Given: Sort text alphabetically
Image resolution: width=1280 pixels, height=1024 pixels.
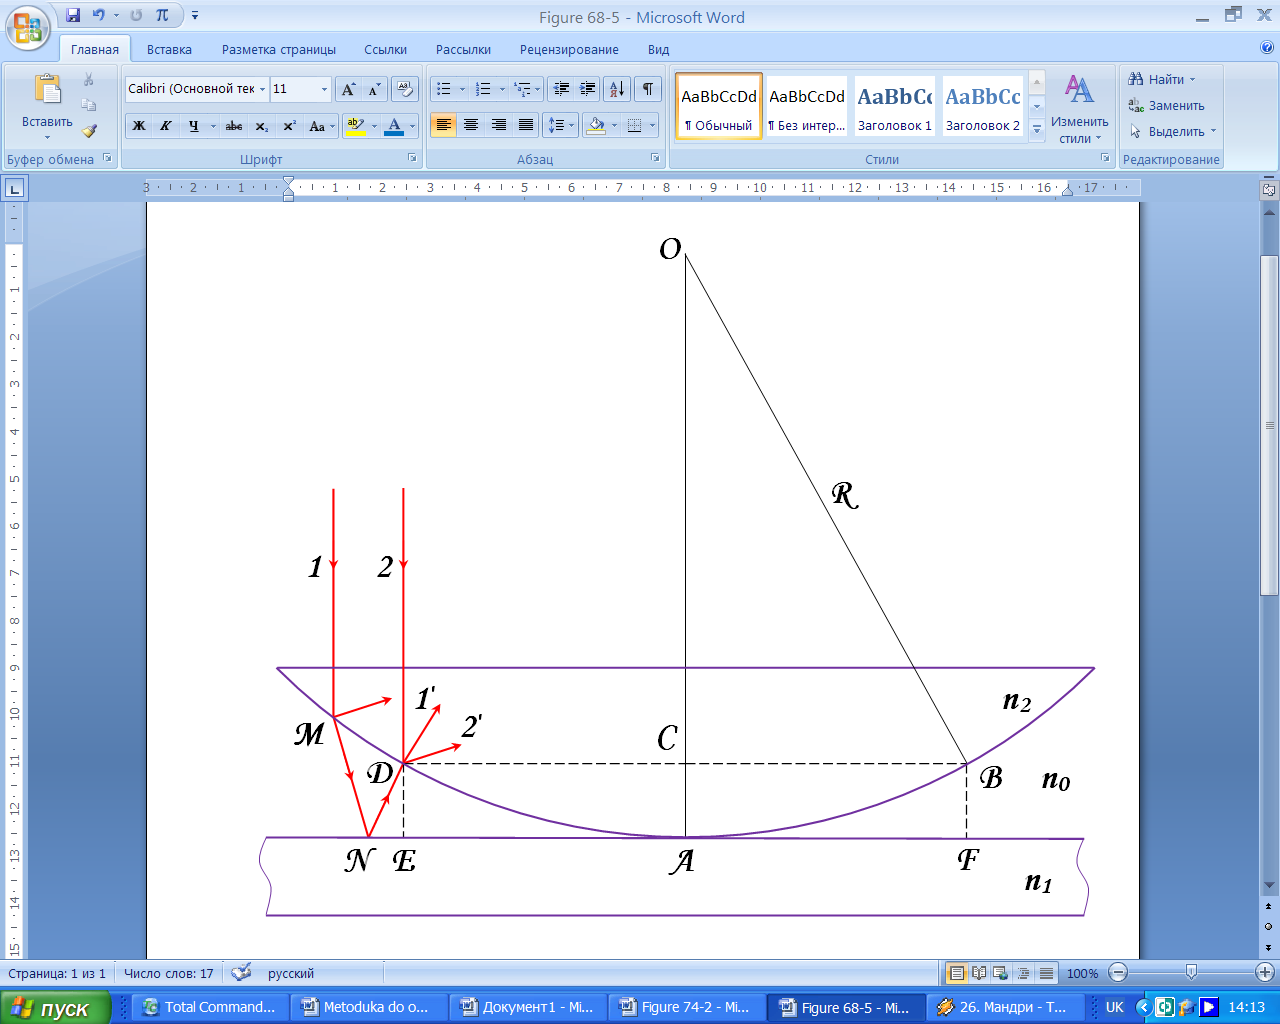Looking at the screenshot, I should [x=617, y=89].
